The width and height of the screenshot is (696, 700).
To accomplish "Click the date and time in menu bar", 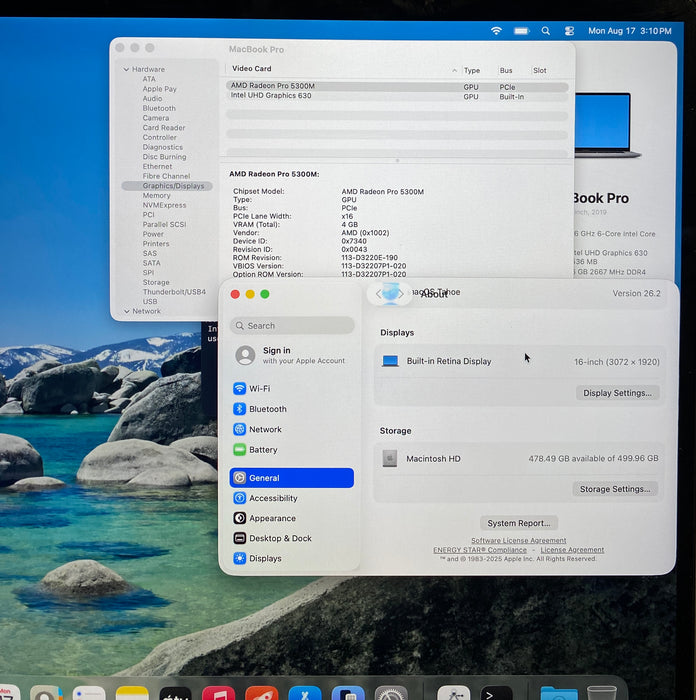I will pos(629,31).
